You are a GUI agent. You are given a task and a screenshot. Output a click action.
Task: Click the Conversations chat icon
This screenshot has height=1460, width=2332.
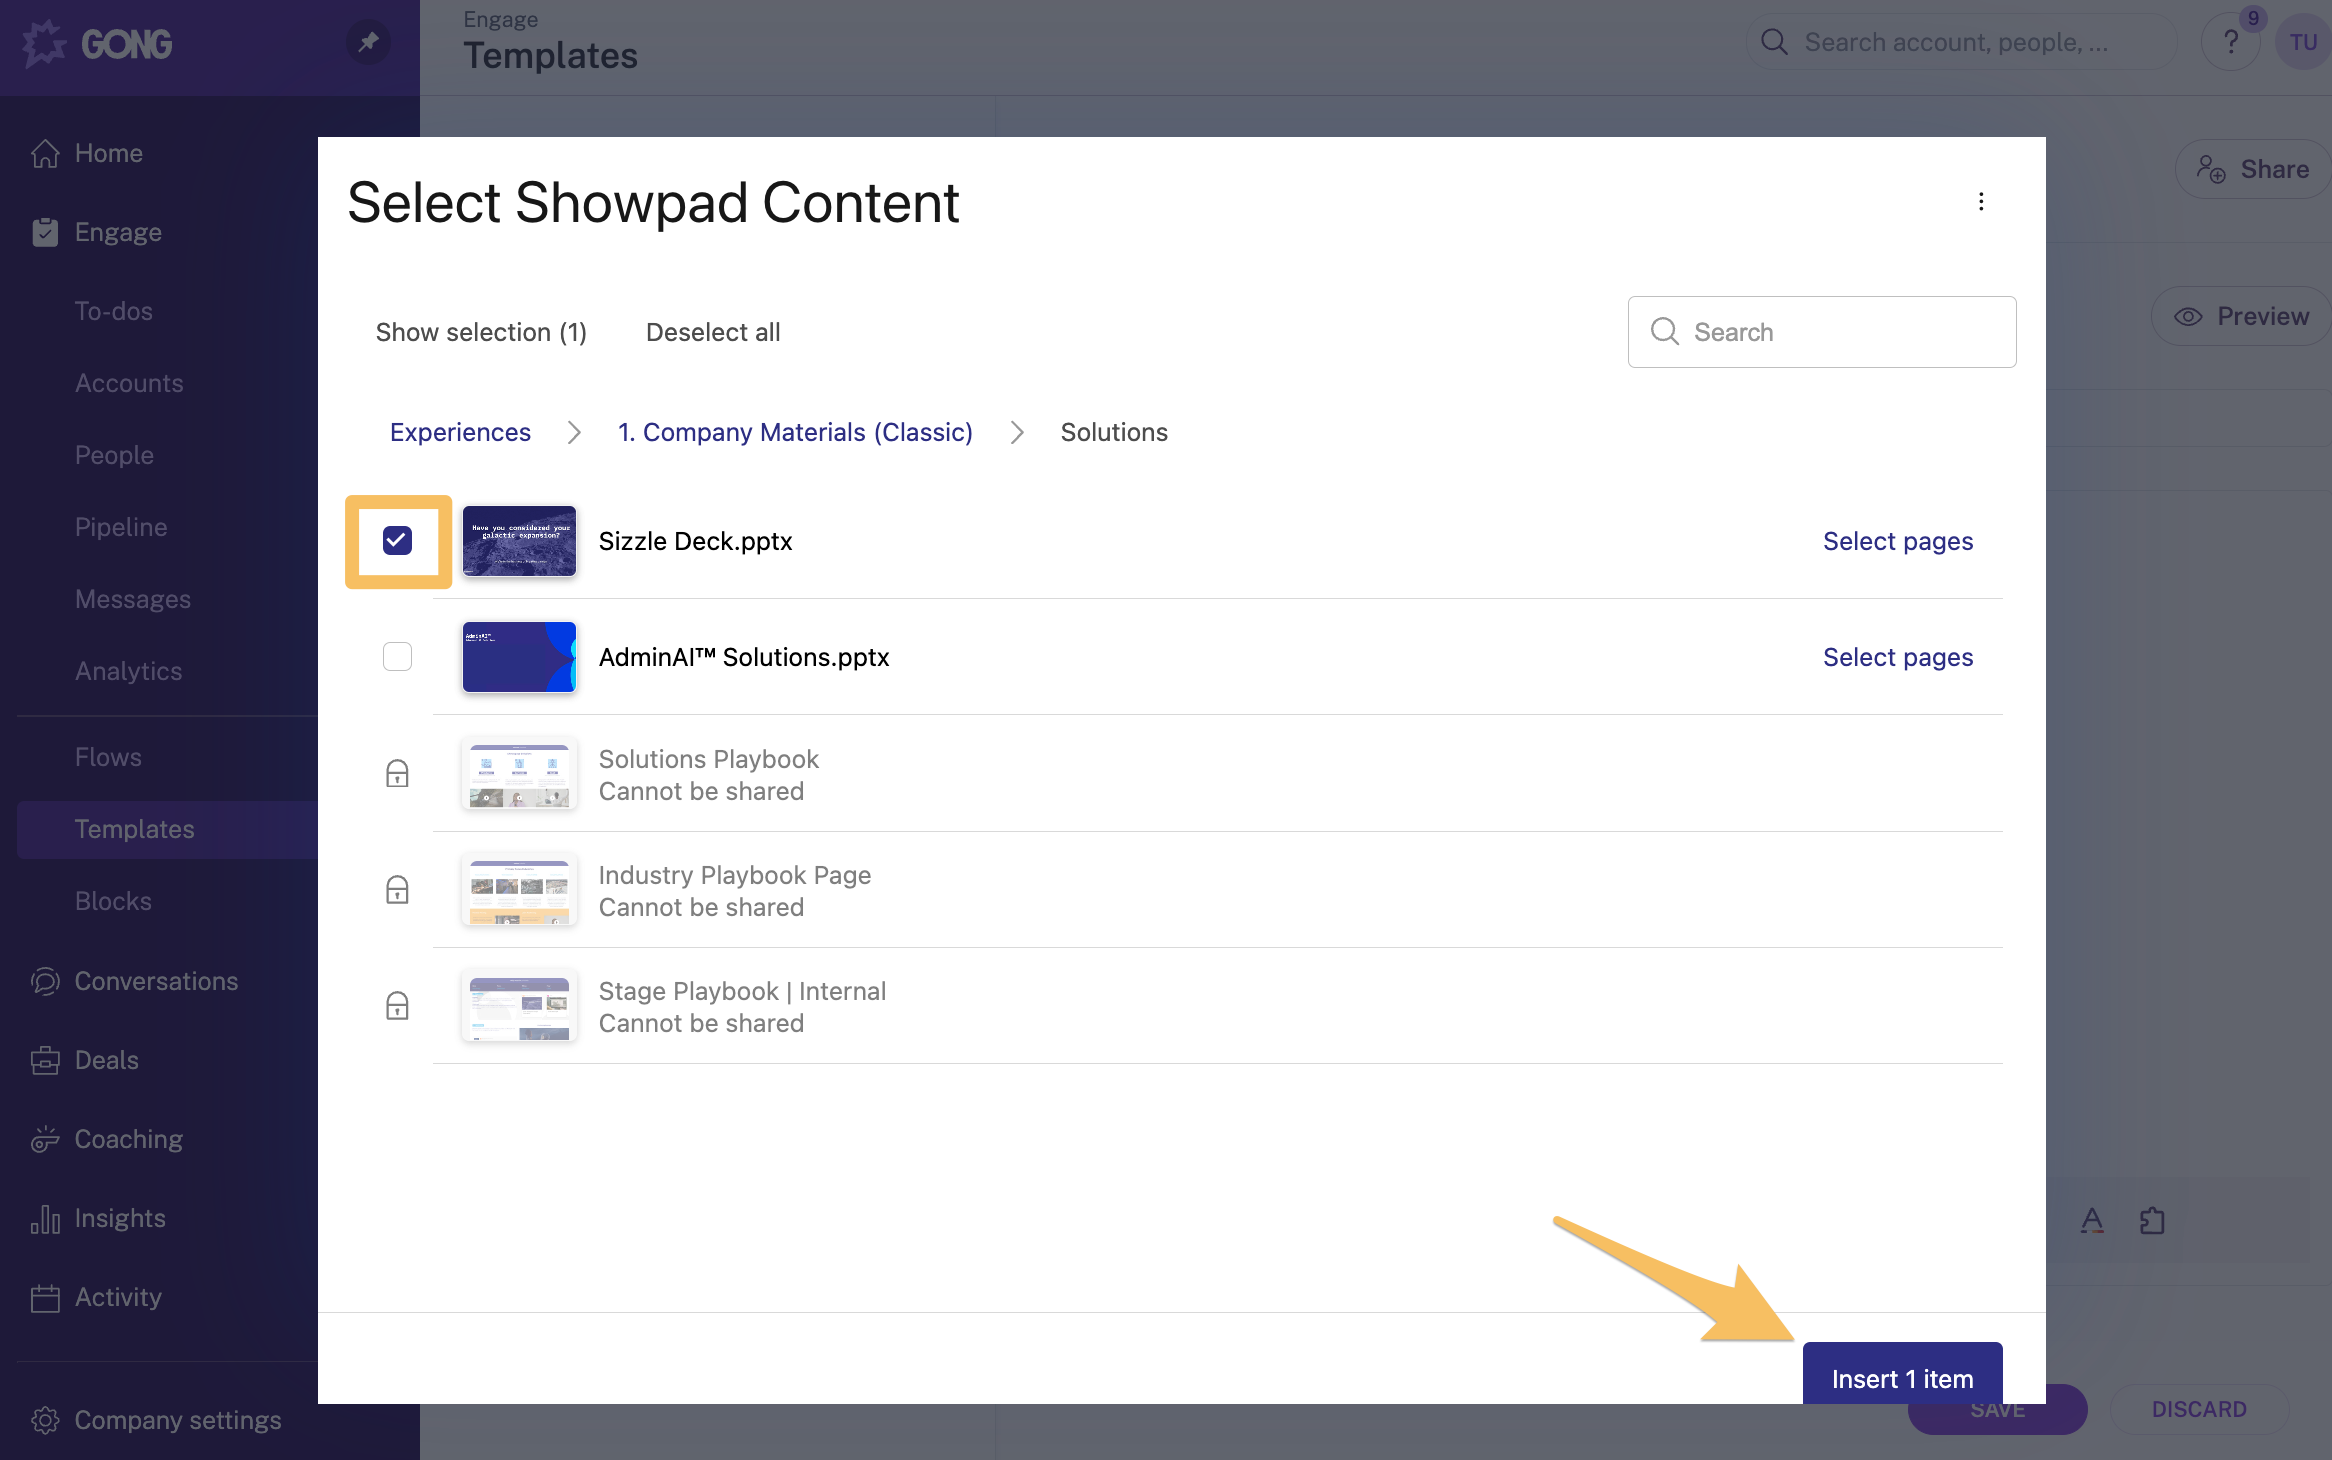tap(45, 981)
